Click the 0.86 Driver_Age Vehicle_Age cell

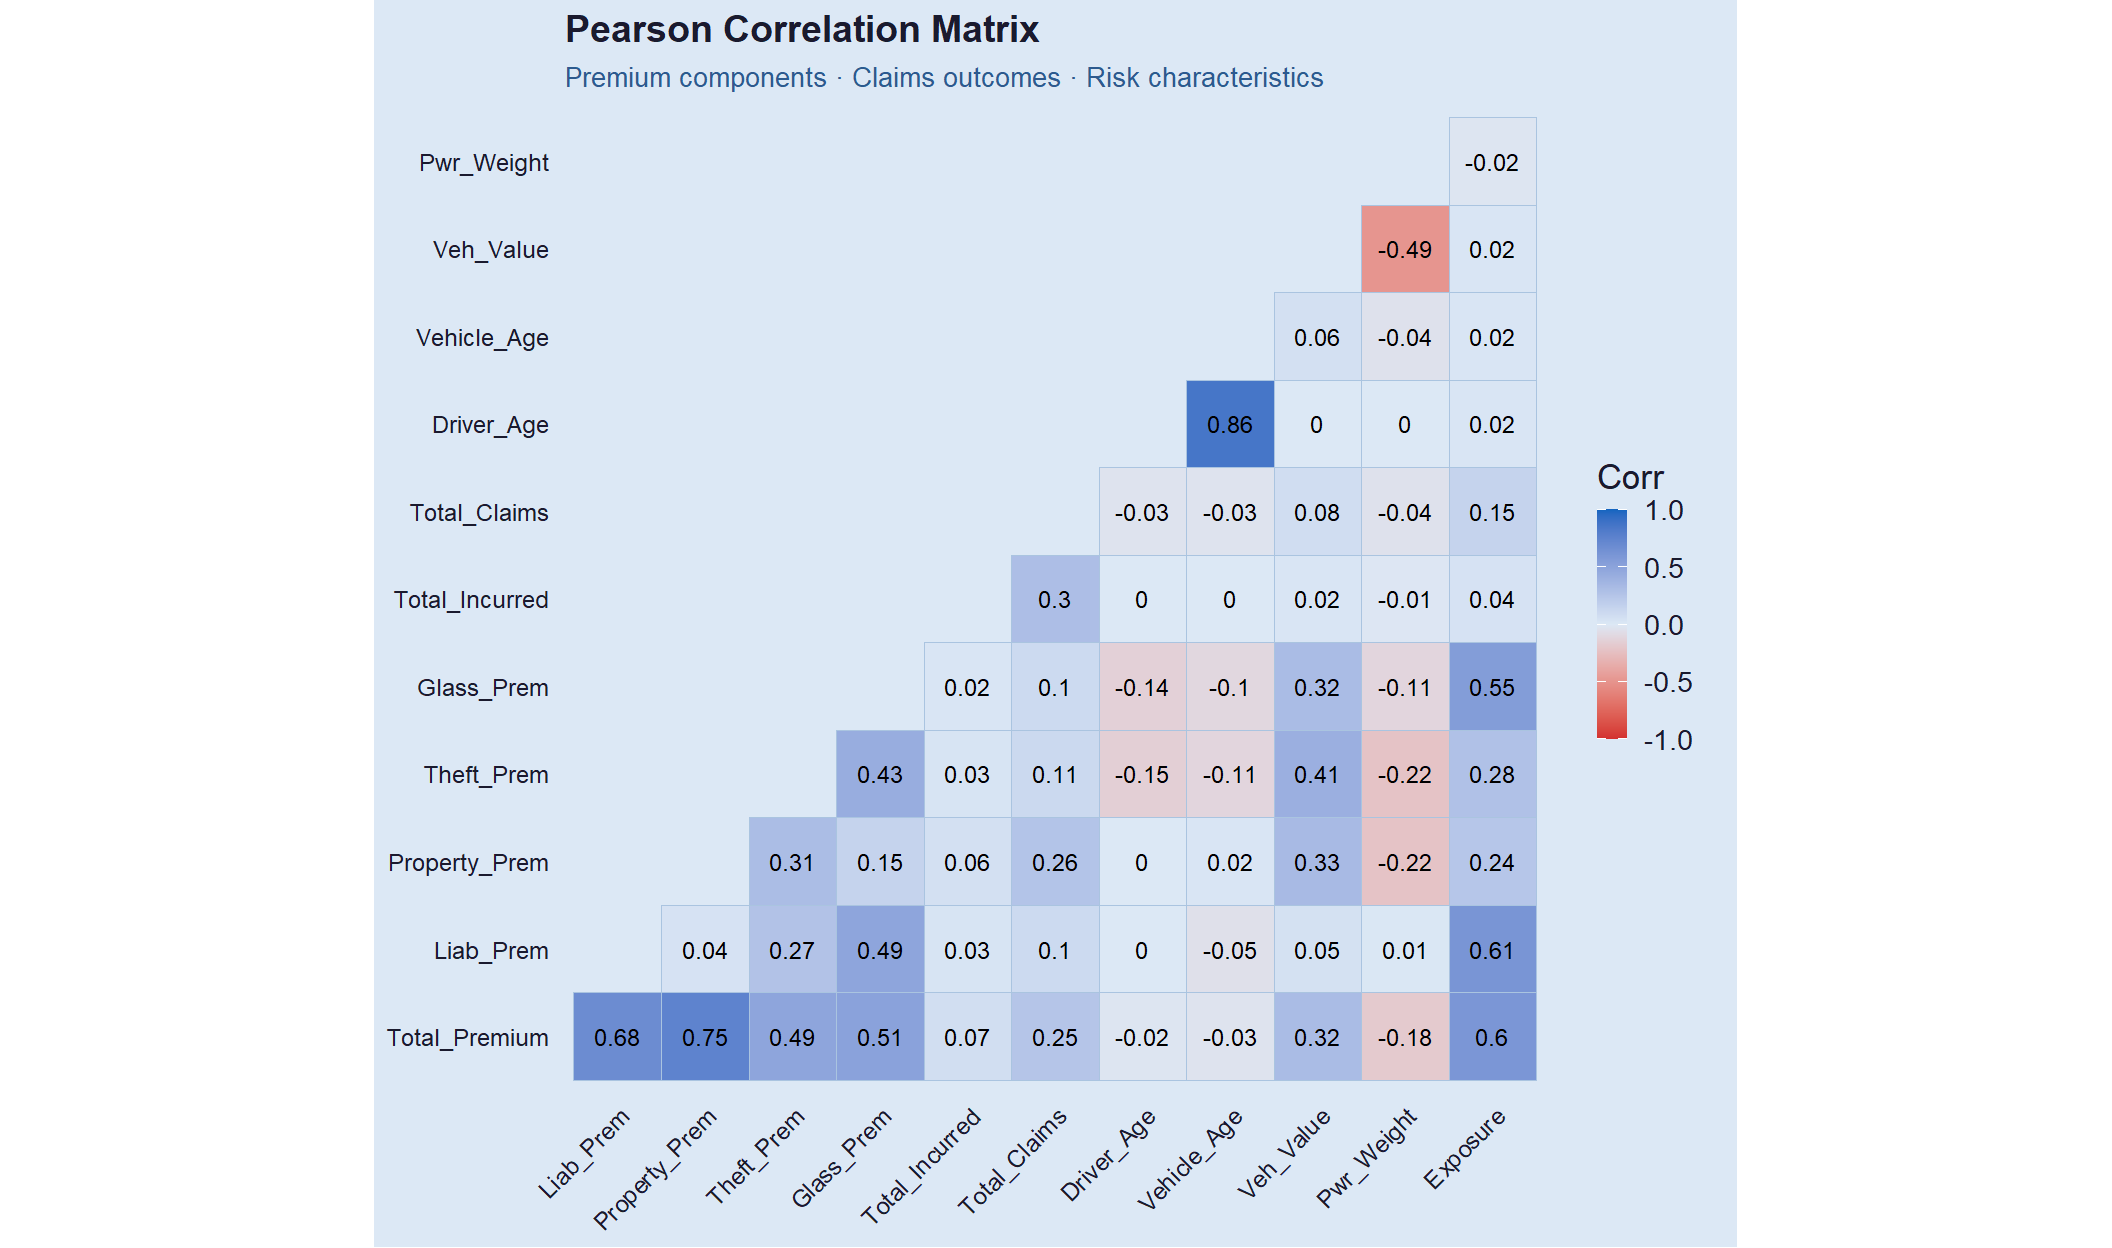1230,424
